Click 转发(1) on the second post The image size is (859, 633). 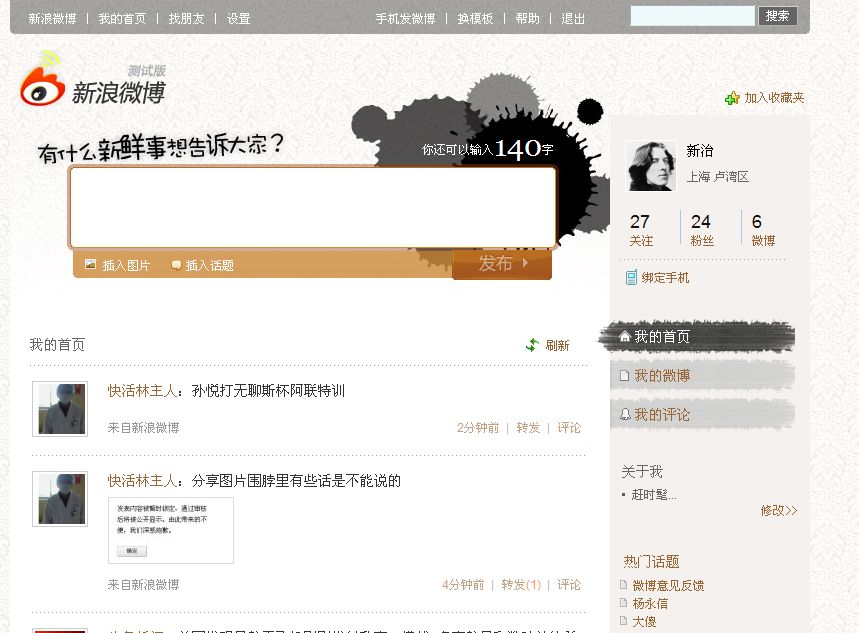point(521,585)
